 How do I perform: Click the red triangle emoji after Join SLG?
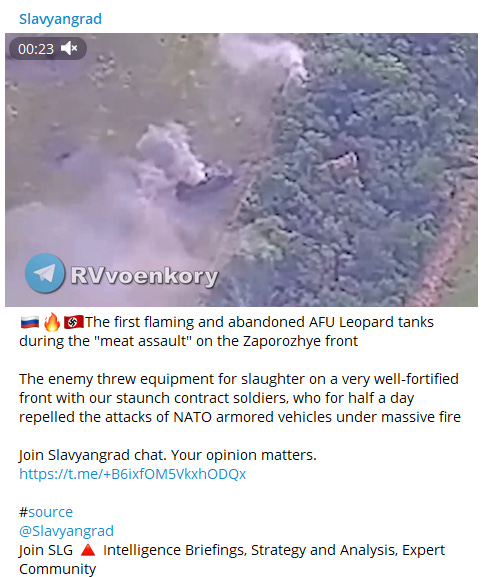pyautogui.click(x=88, y=551)
